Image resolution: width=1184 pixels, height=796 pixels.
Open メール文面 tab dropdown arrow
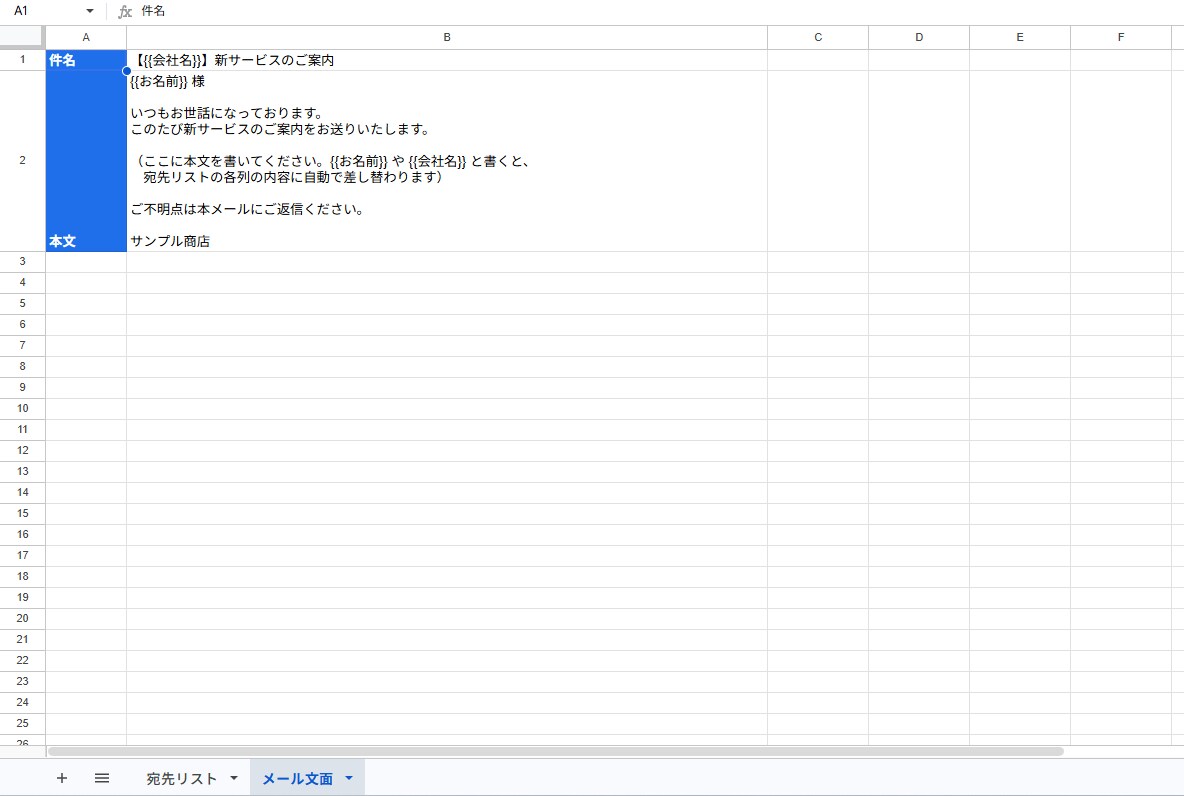click(349, 778)
